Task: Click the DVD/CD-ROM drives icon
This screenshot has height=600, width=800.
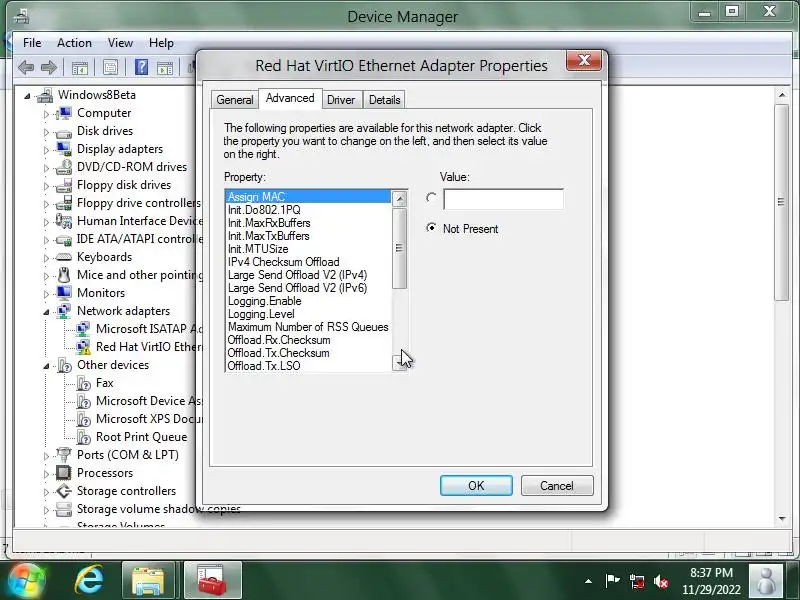Action: (x=64, y=167)
